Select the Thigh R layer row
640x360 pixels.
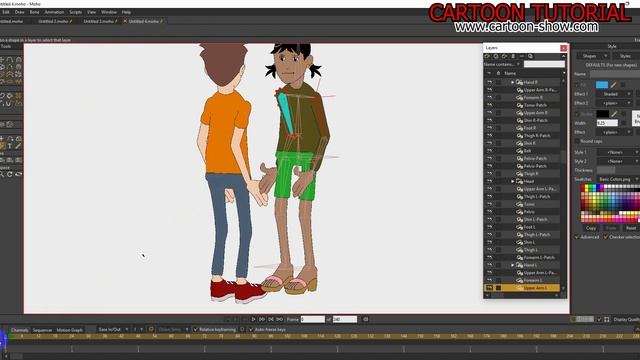click(x=522, y=174)
